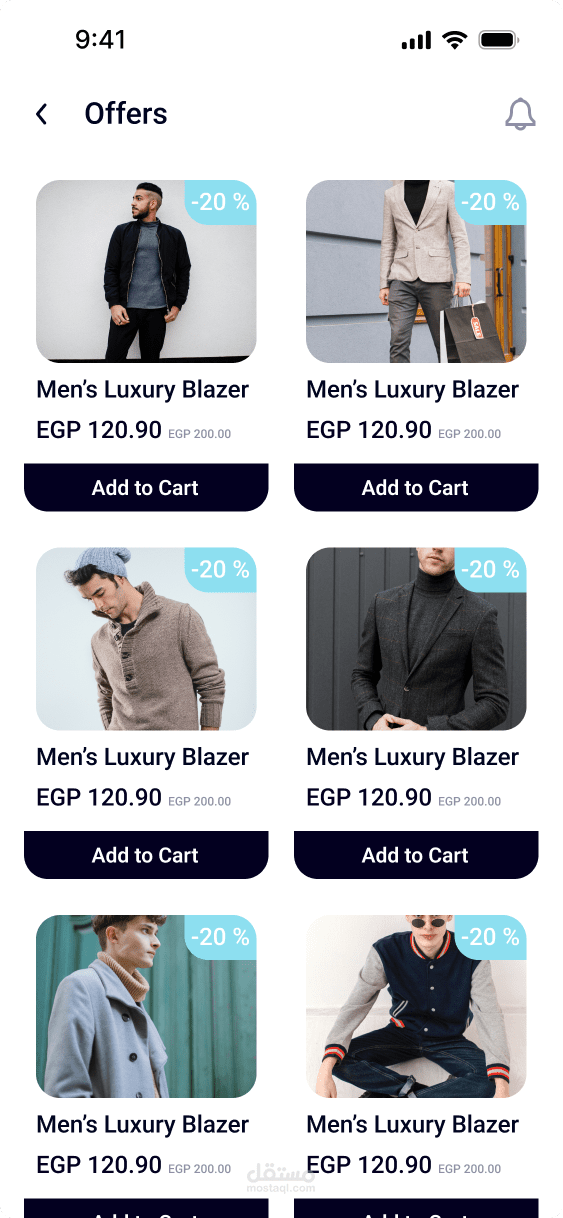Open the grey coat with teal background photo

click(146, 1006)
